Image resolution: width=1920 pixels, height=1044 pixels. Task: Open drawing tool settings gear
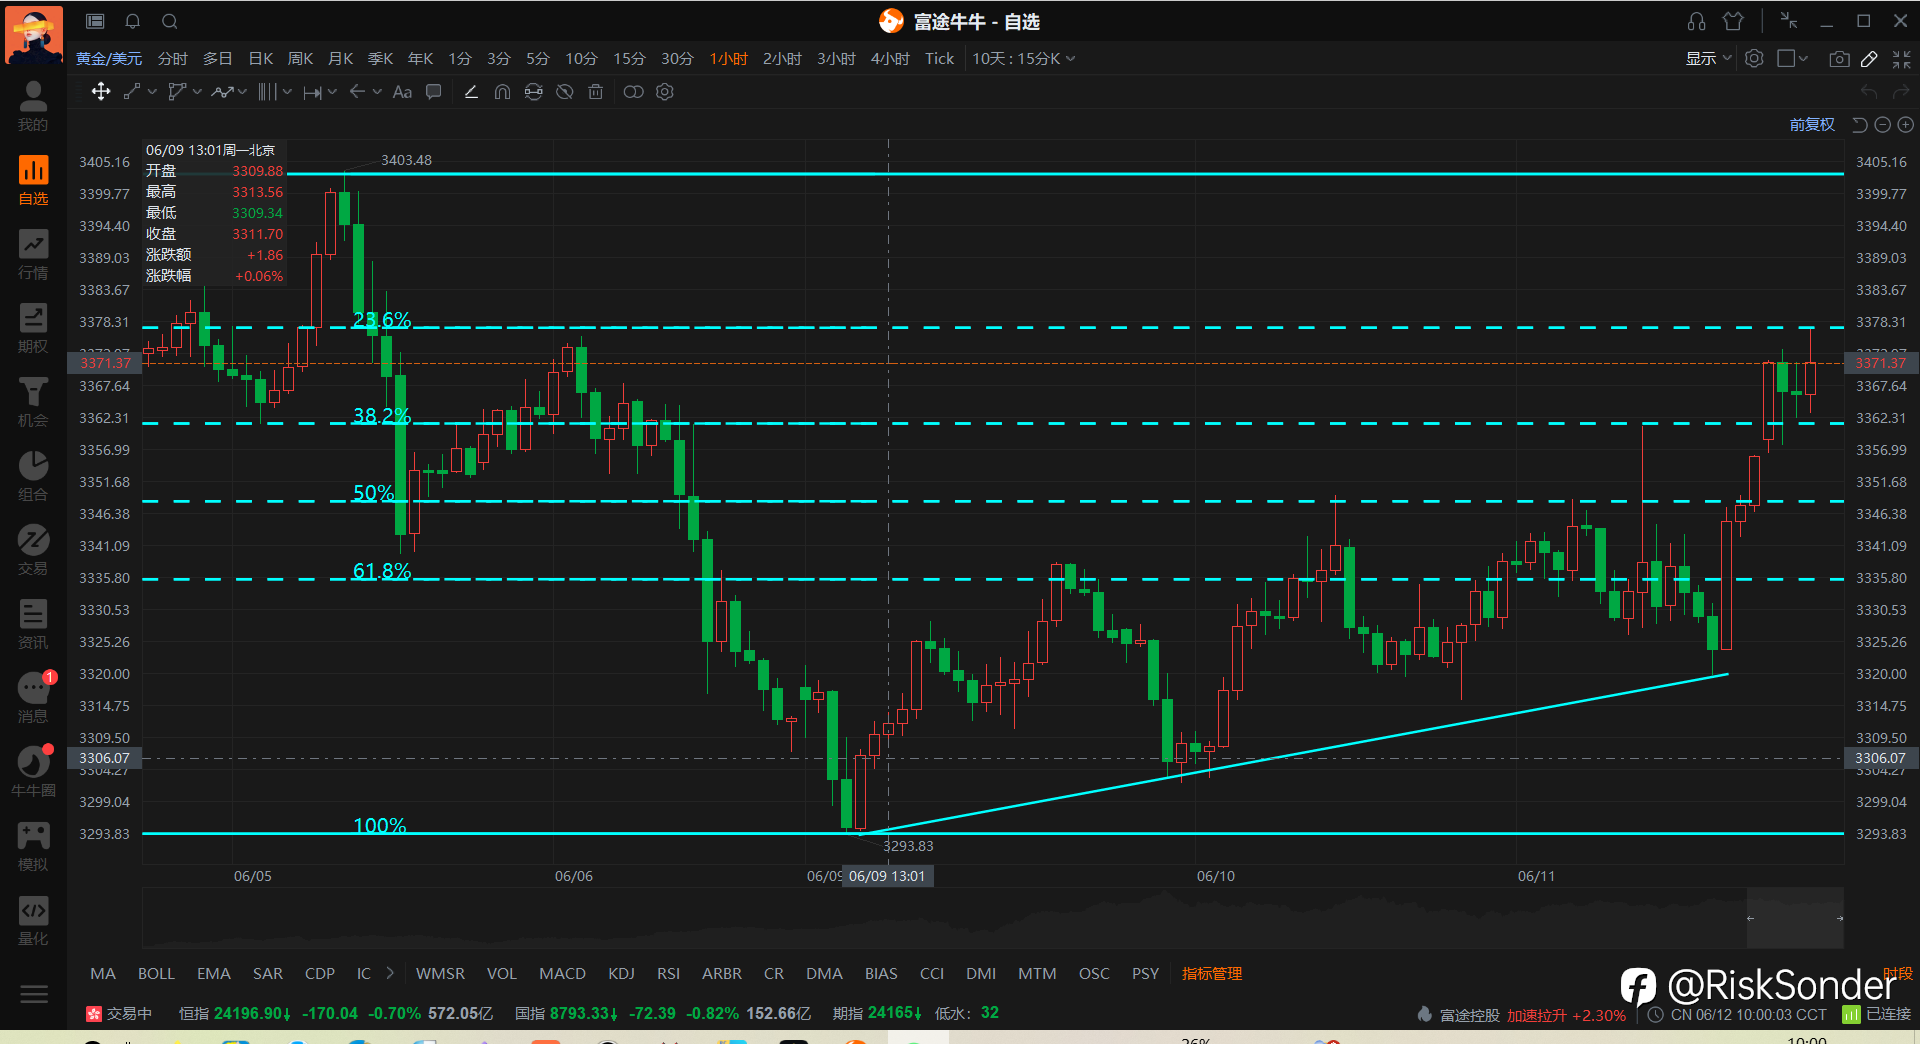point(665,92)
